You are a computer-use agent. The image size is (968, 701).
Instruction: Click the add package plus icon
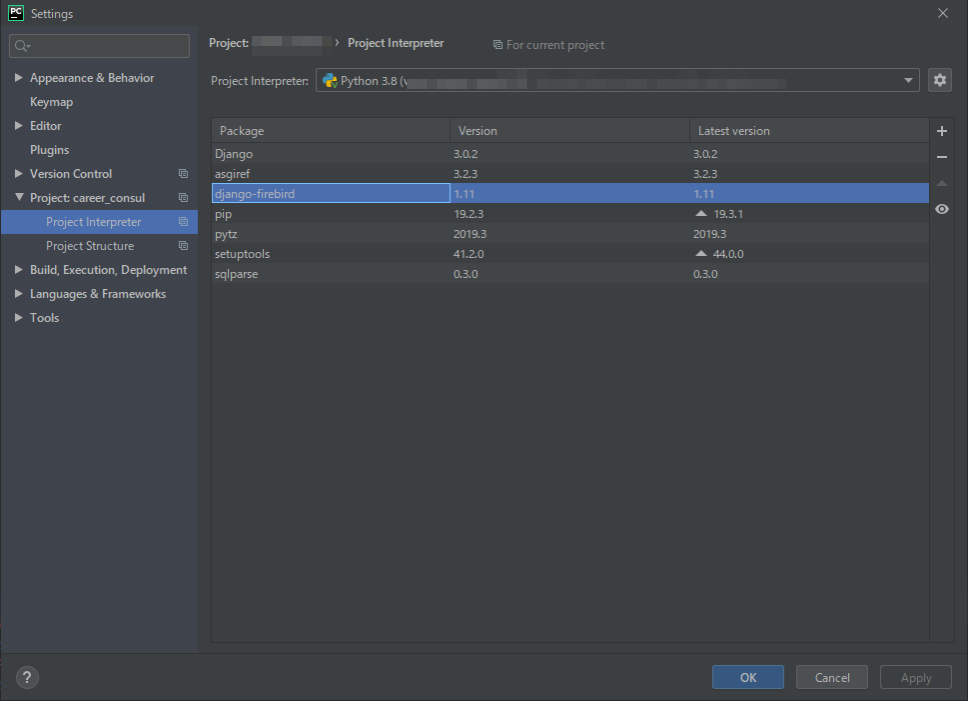point(941,131)
